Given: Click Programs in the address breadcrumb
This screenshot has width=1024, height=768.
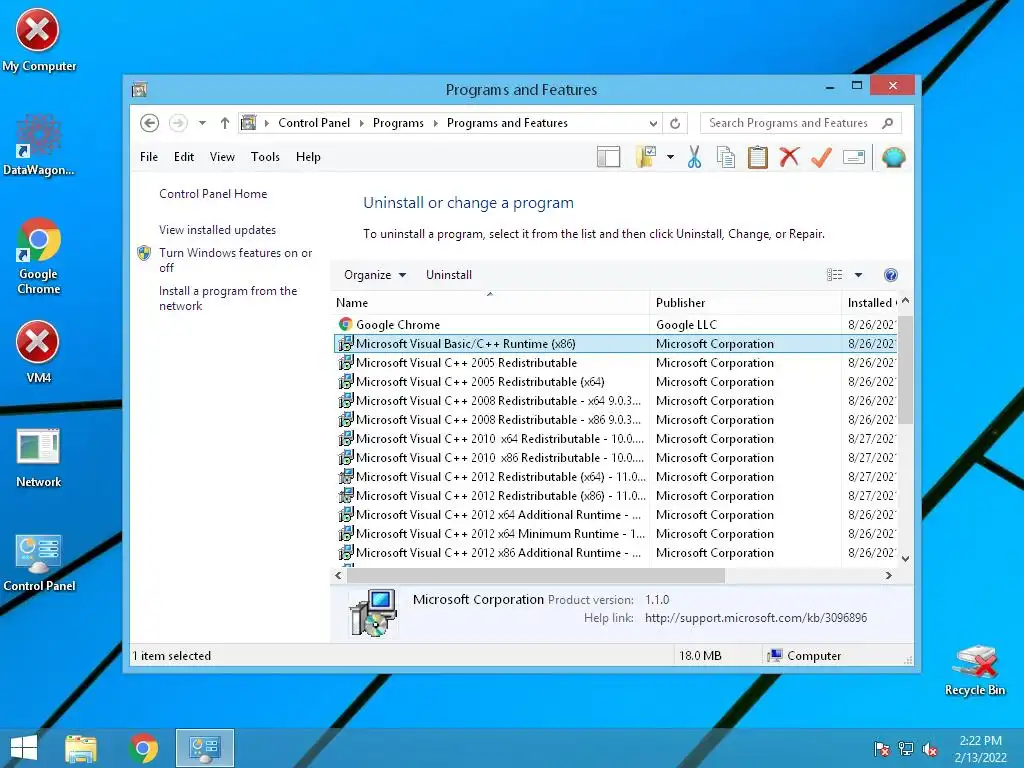Looking at the screenshot, I should (398, 123).
